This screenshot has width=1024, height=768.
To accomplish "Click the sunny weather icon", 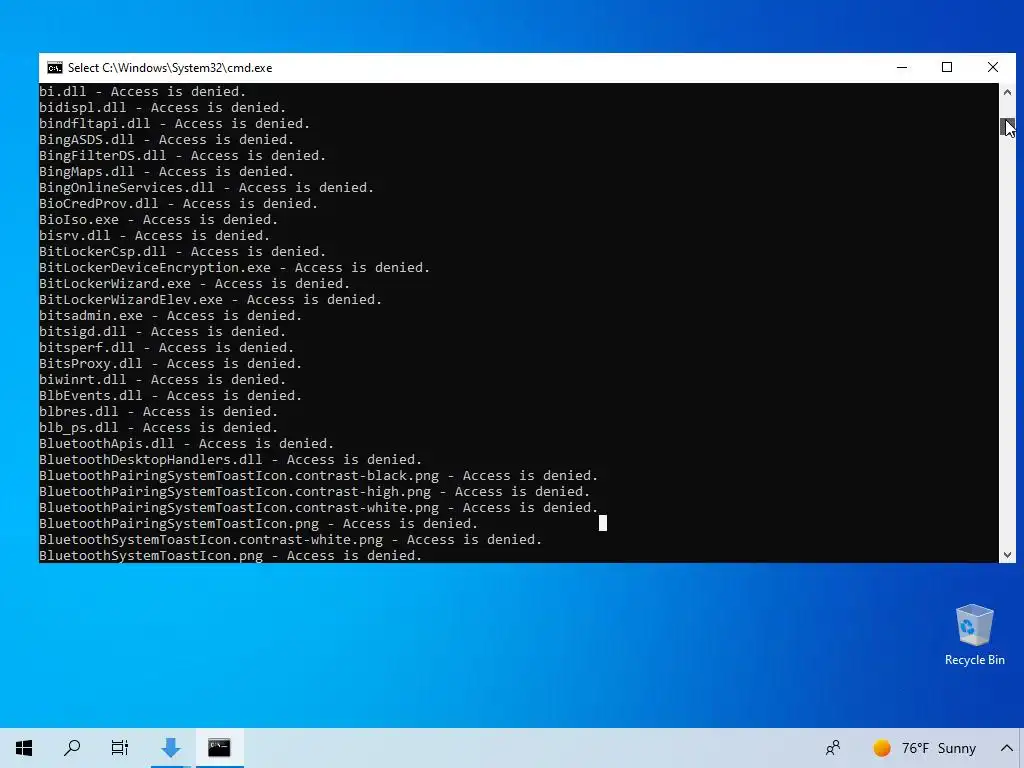I will [882, 748].
